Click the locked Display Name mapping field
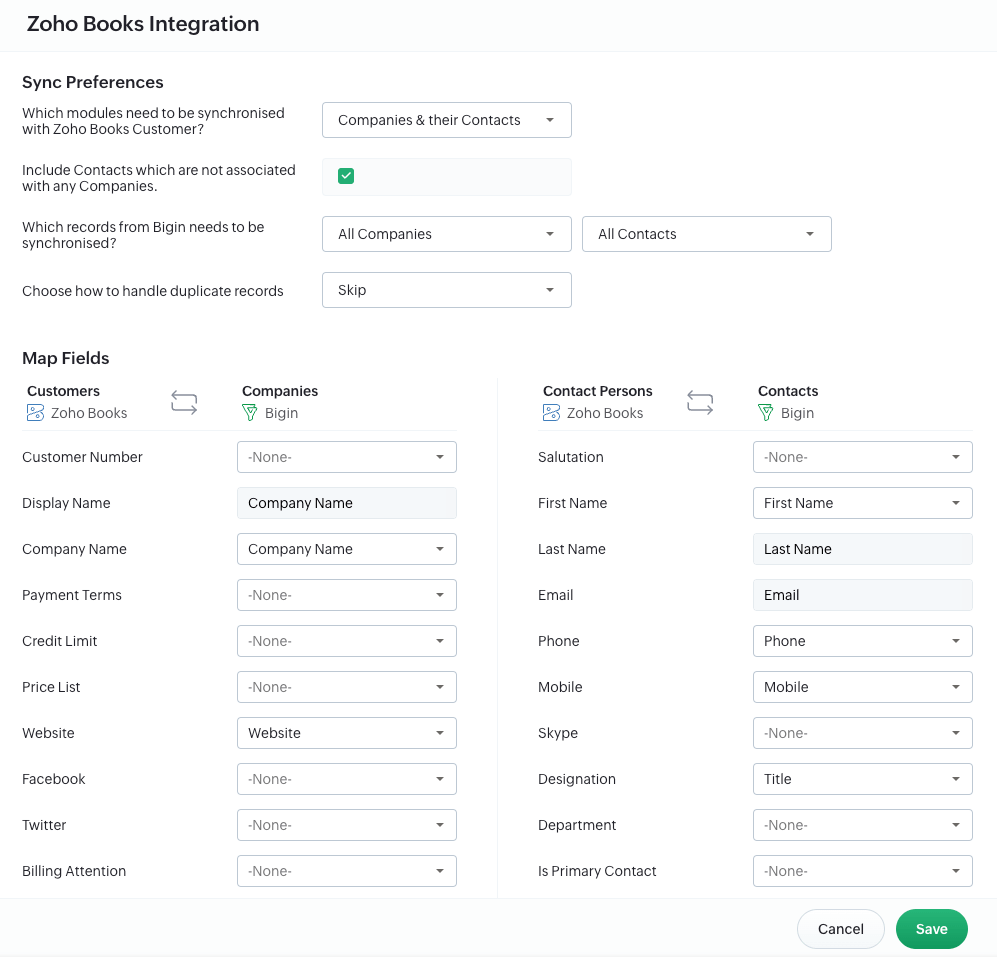The width and height of the screenshot is (997, 957). point(346,503)
